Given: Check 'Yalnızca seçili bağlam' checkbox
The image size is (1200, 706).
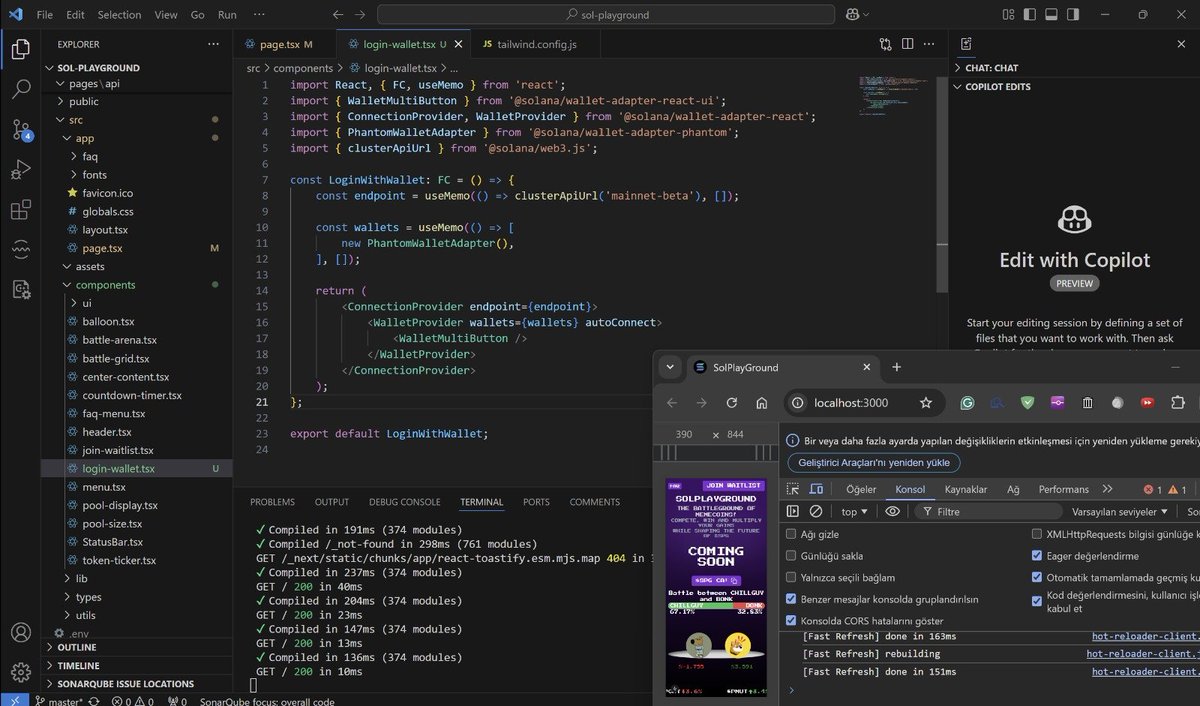Looking at the screenshot, I should click(x=792, y=577).
